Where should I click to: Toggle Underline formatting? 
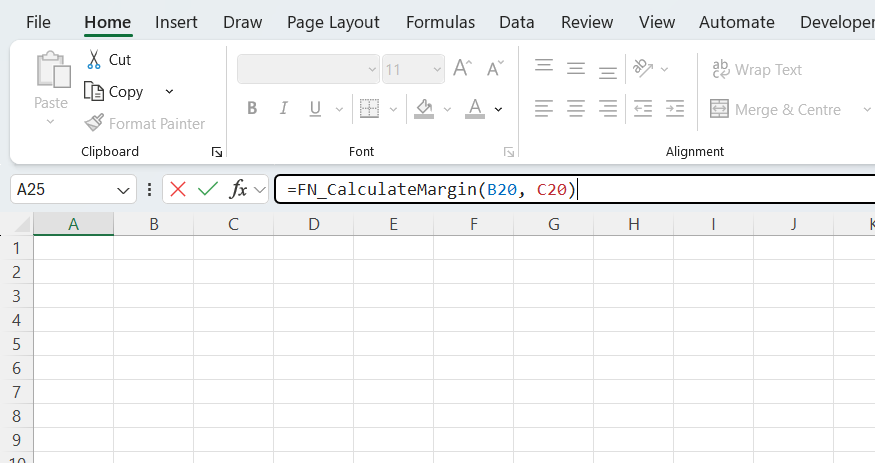315,108
